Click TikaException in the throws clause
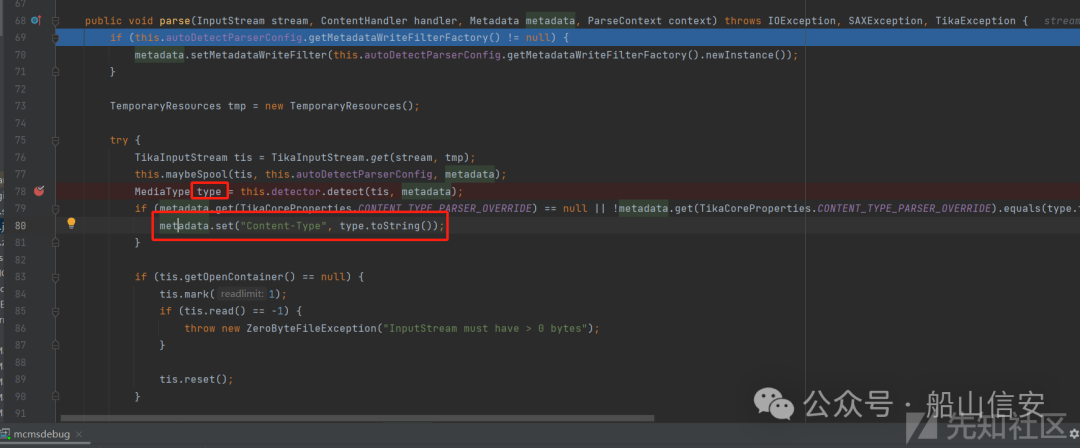The image size is (1080, 448). (x=975, y=21)
